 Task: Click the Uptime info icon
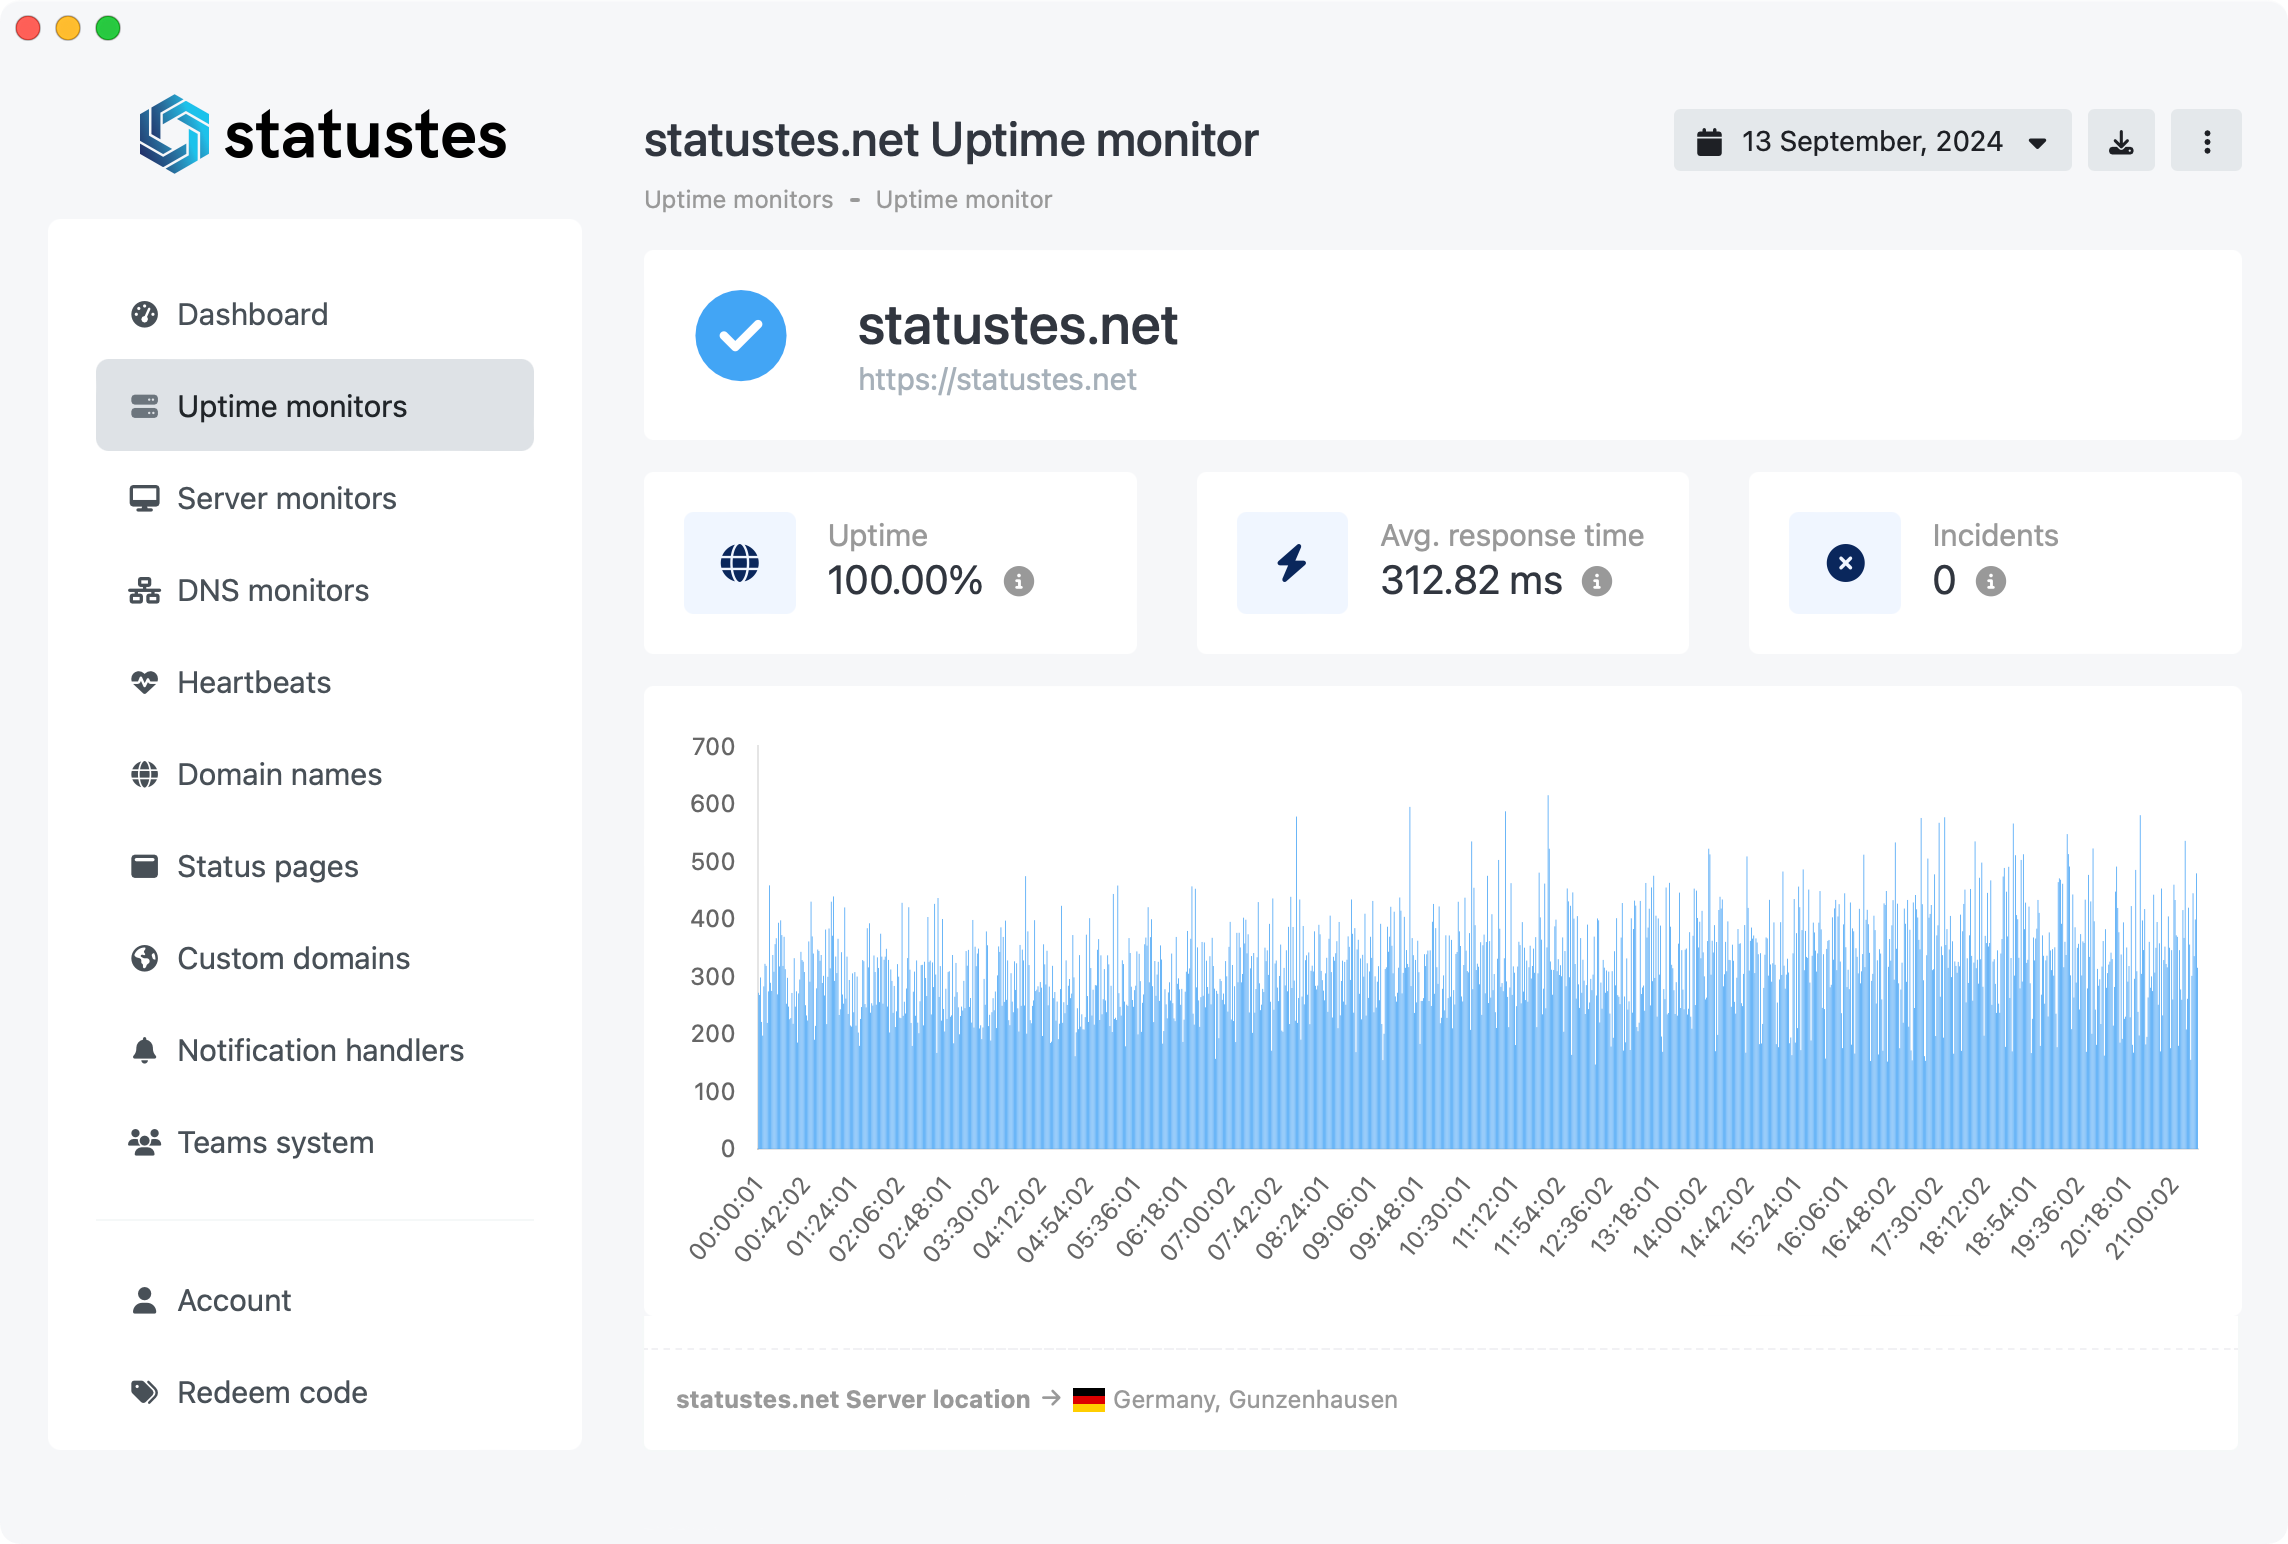pyautogui.click(x=1018, y=581)
